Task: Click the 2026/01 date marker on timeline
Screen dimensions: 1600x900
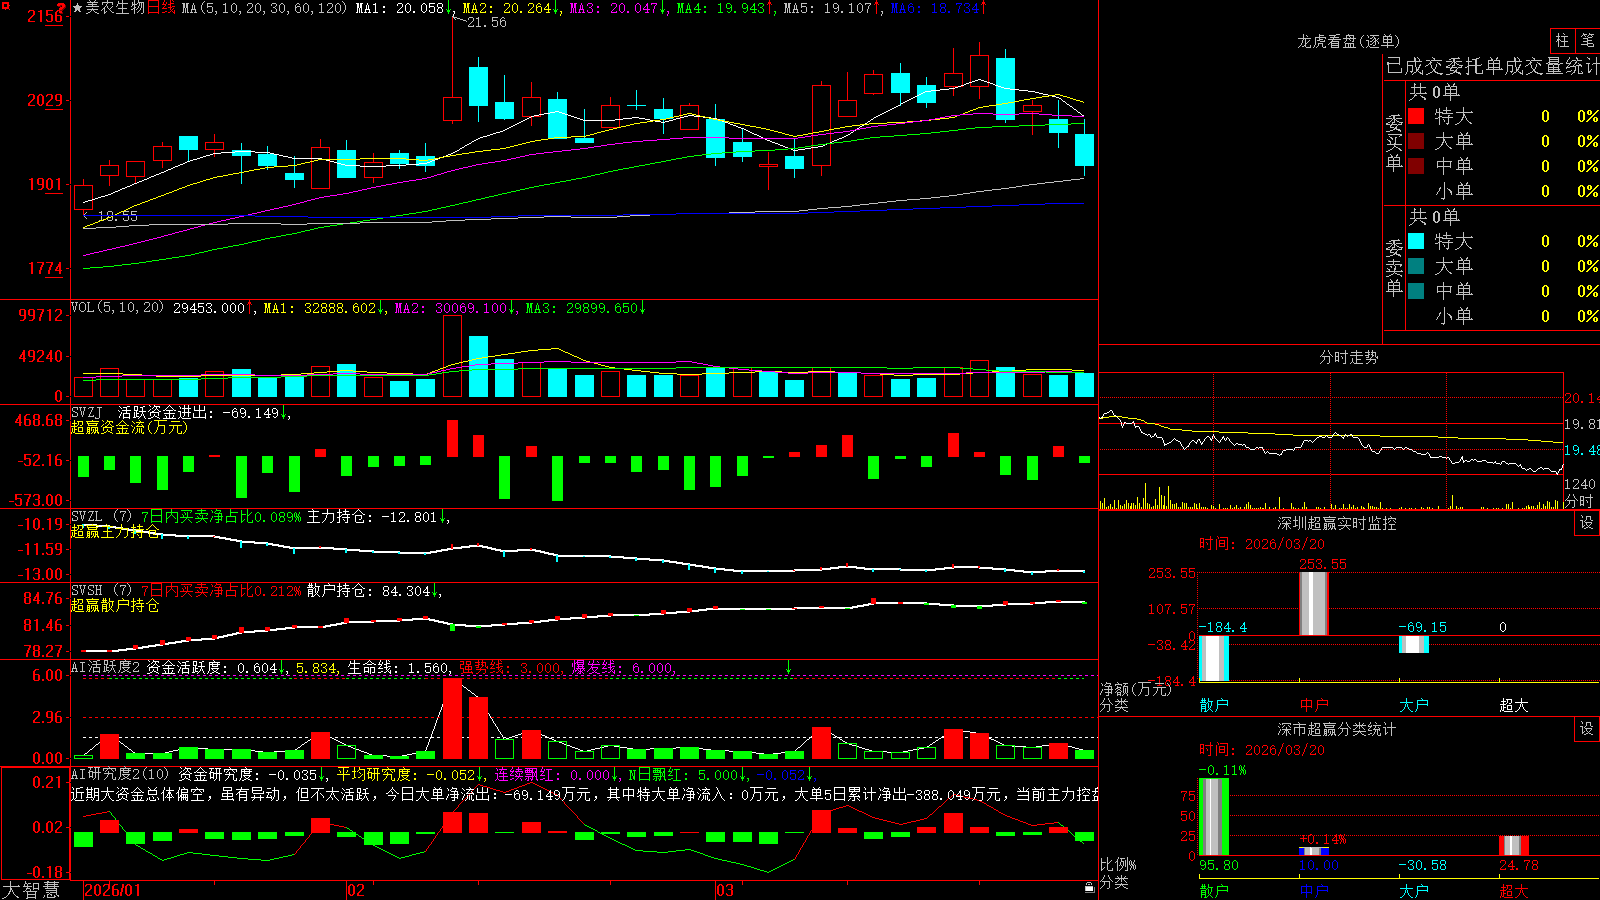Action: [113, 890]
